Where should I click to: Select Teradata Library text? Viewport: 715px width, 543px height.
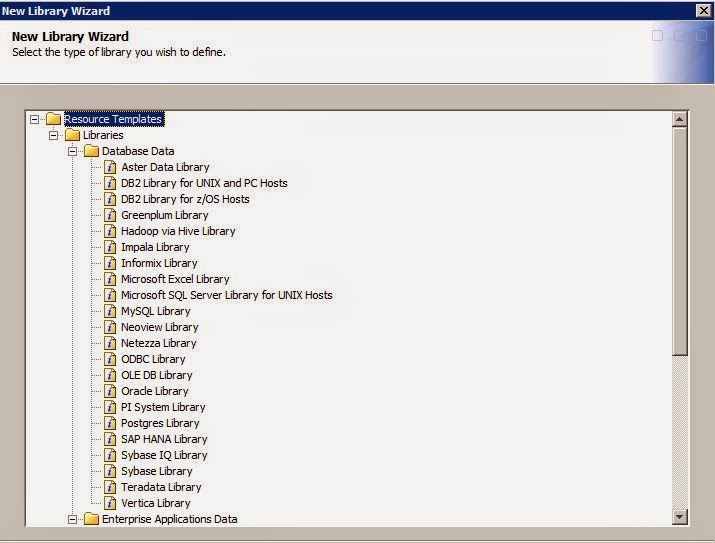pyautogui.click(x=161, y=486)
